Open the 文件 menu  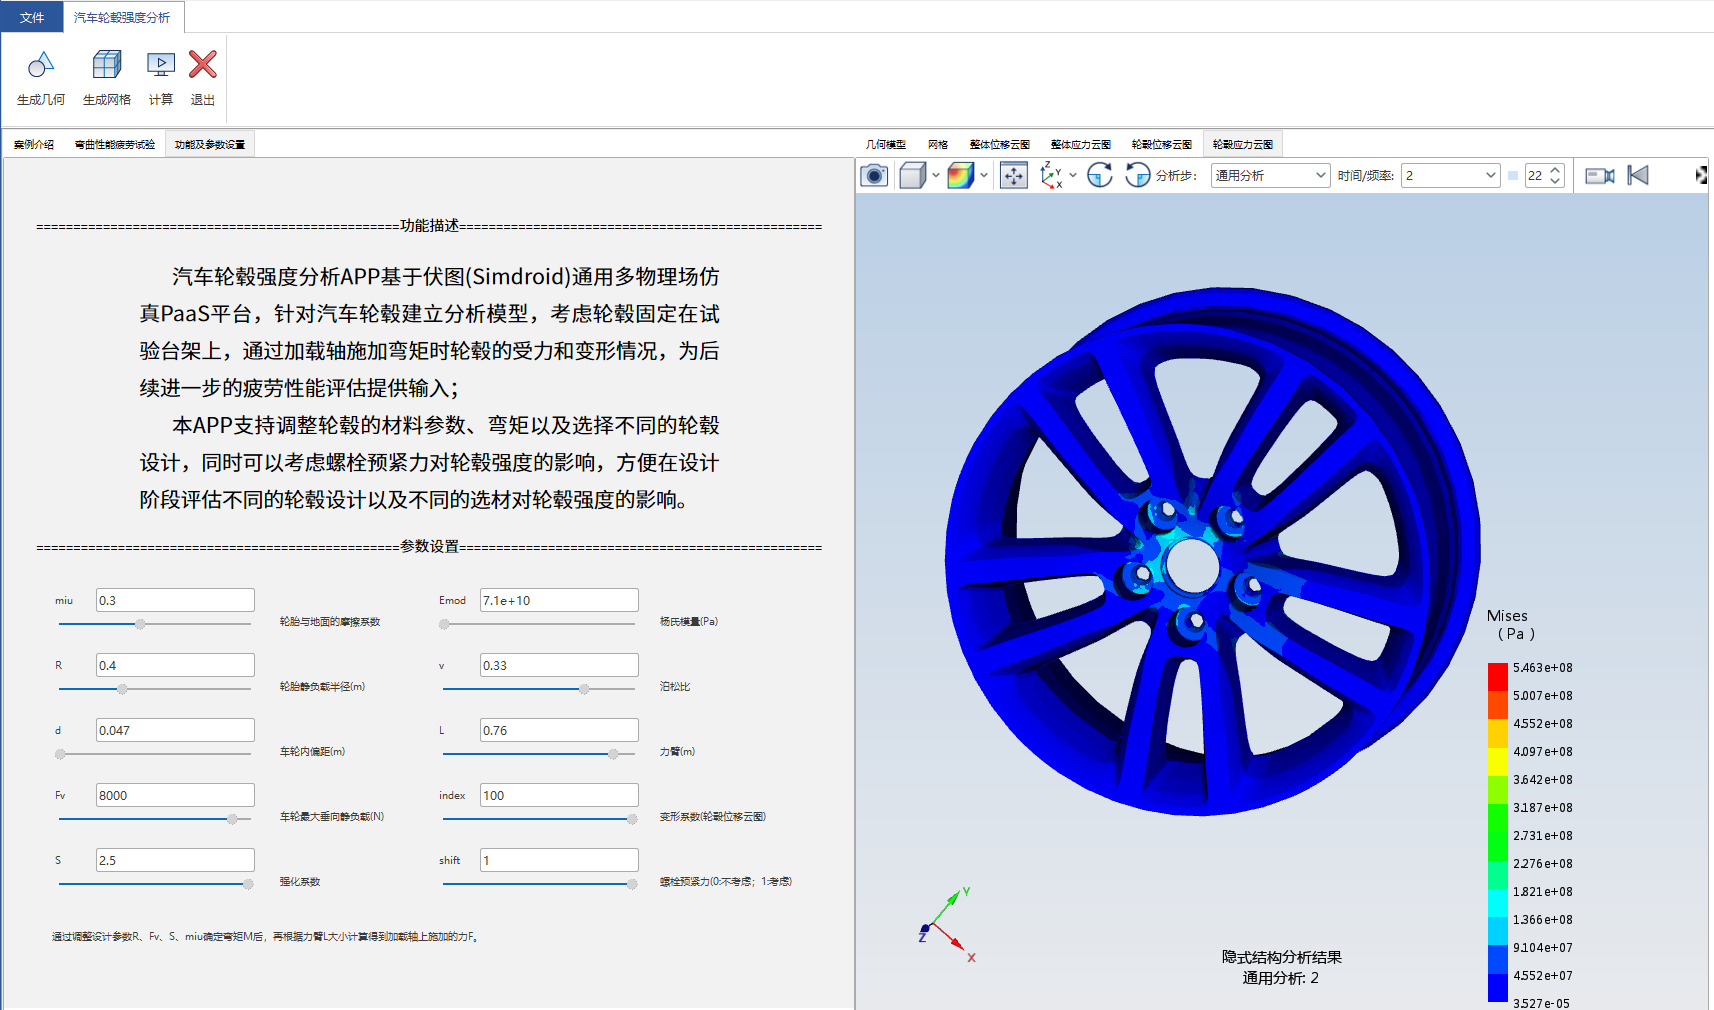click(32, 17)
